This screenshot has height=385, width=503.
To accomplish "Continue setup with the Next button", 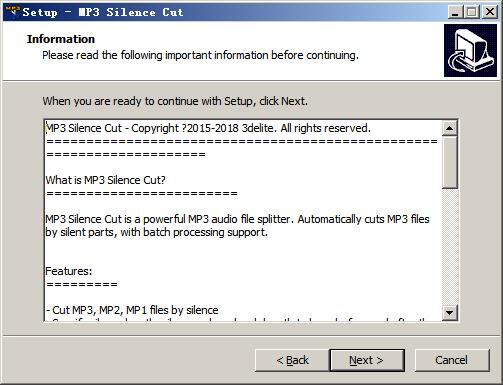I will tap(367, 360).
